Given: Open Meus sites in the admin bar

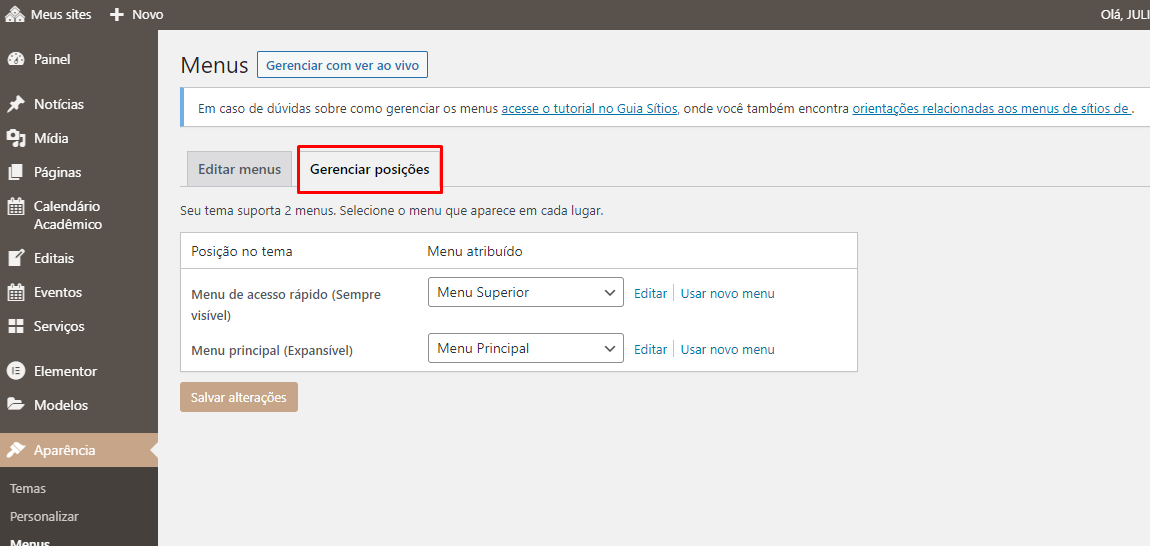Looking at the screenshot, I should pos(49,15).
